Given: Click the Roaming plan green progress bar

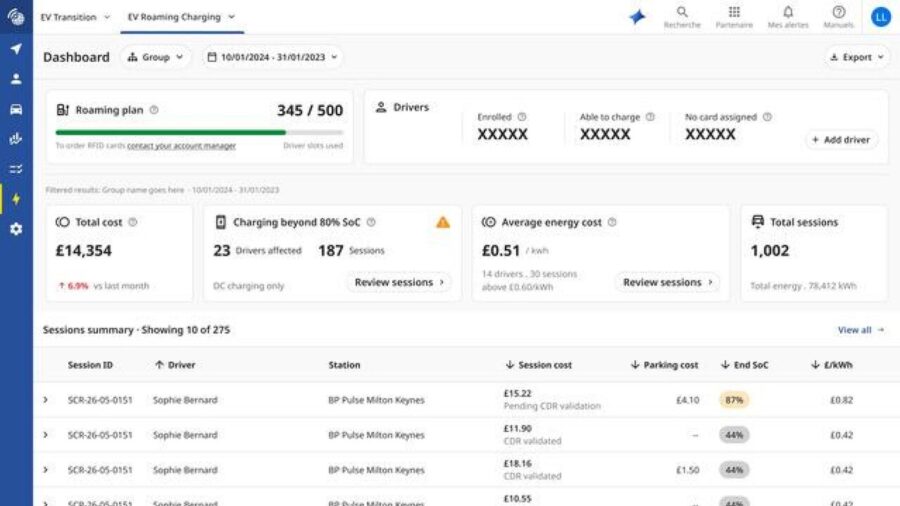Looking at the screenshot, I should (x=170, y=133).
